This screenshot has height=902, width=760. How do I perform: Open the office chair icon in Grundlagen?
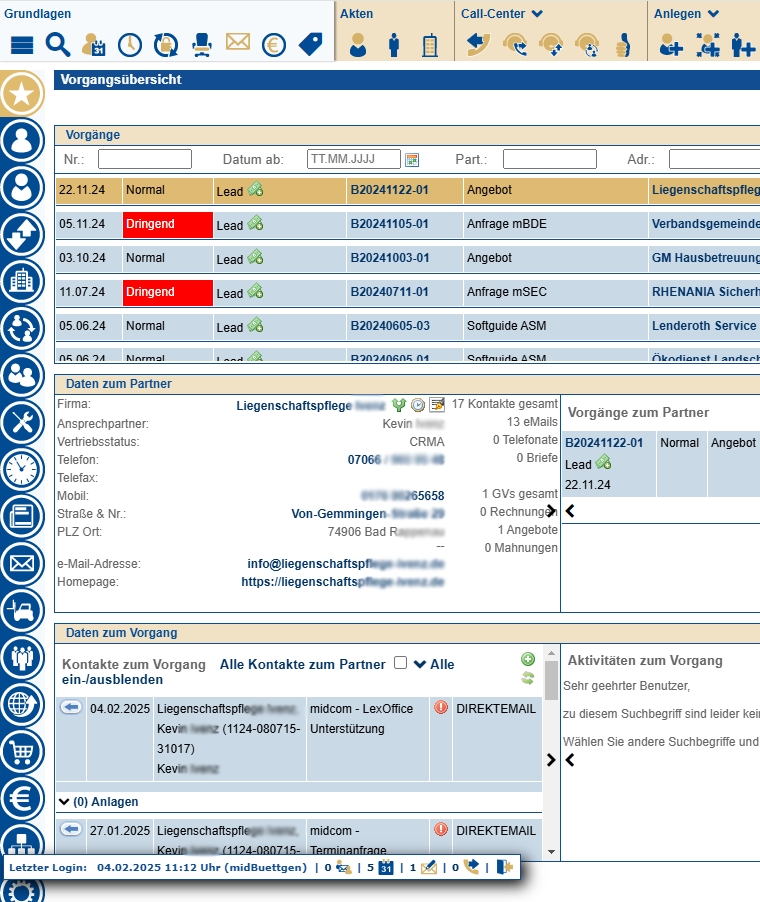[x=201, y=45]
